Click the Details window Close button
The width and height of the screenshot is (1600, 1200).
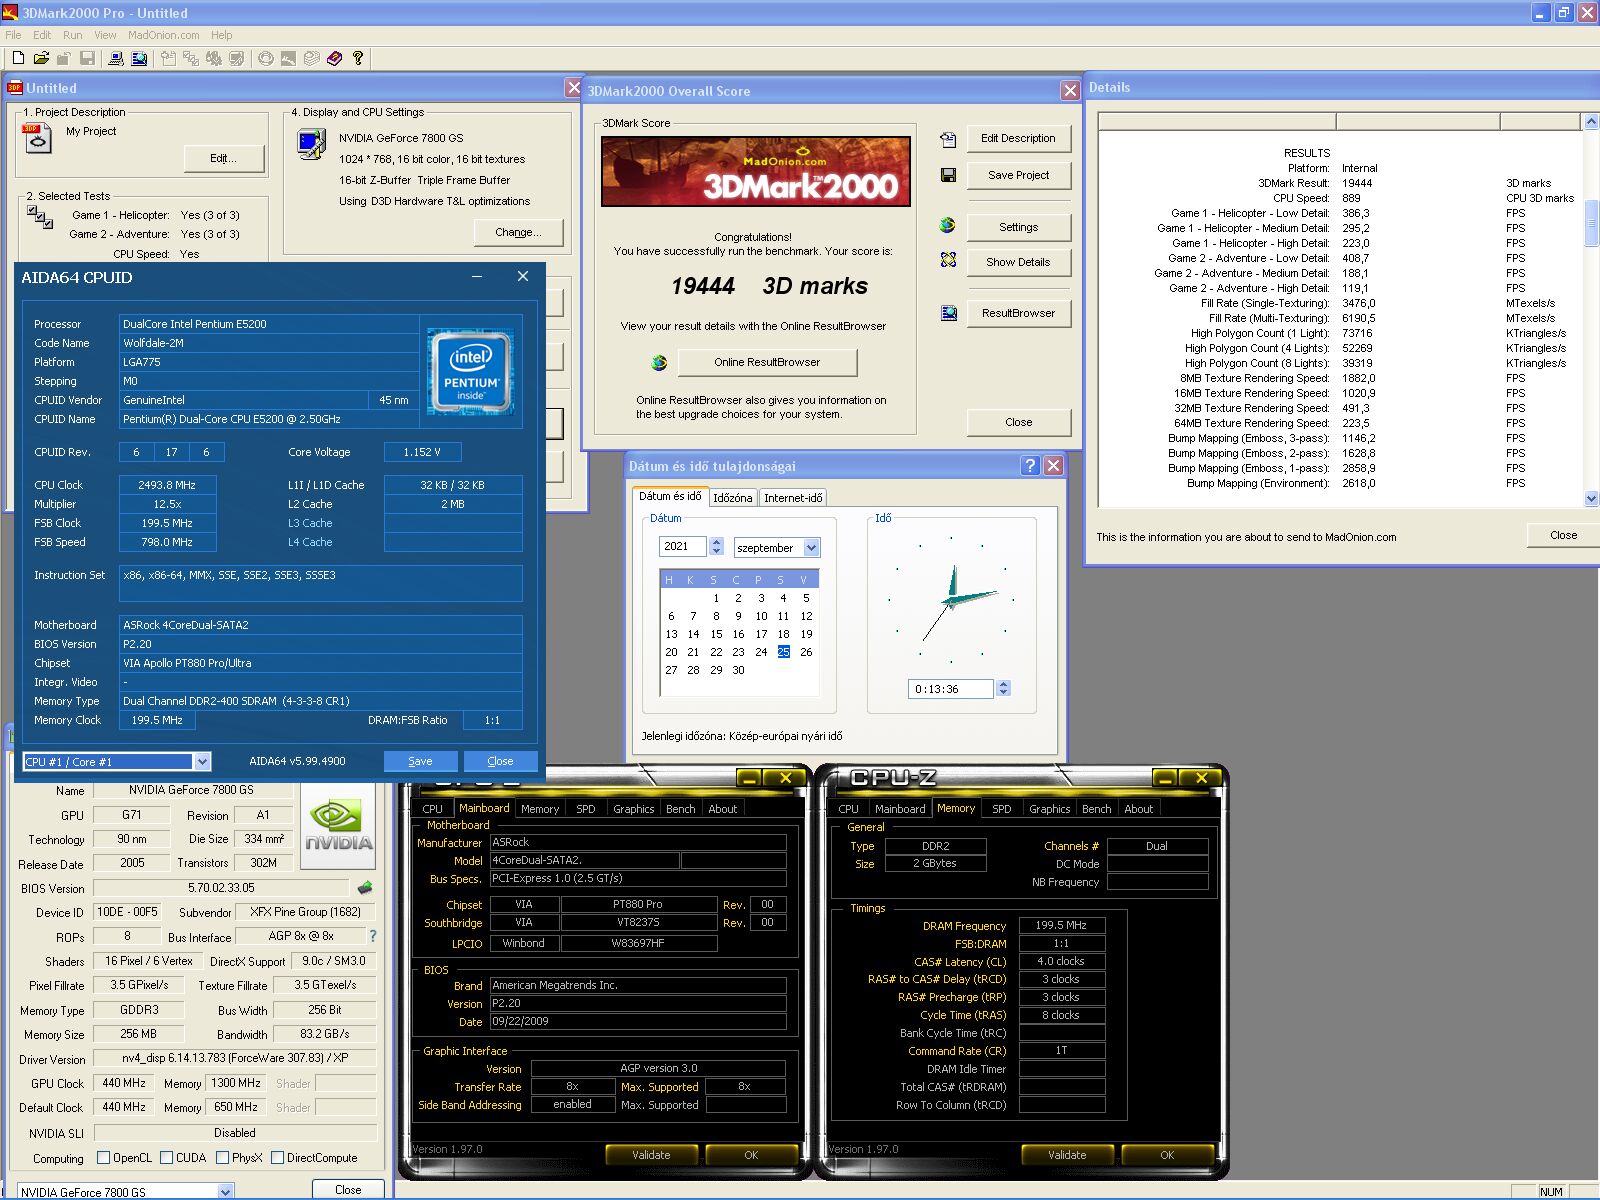[1563, 535]
